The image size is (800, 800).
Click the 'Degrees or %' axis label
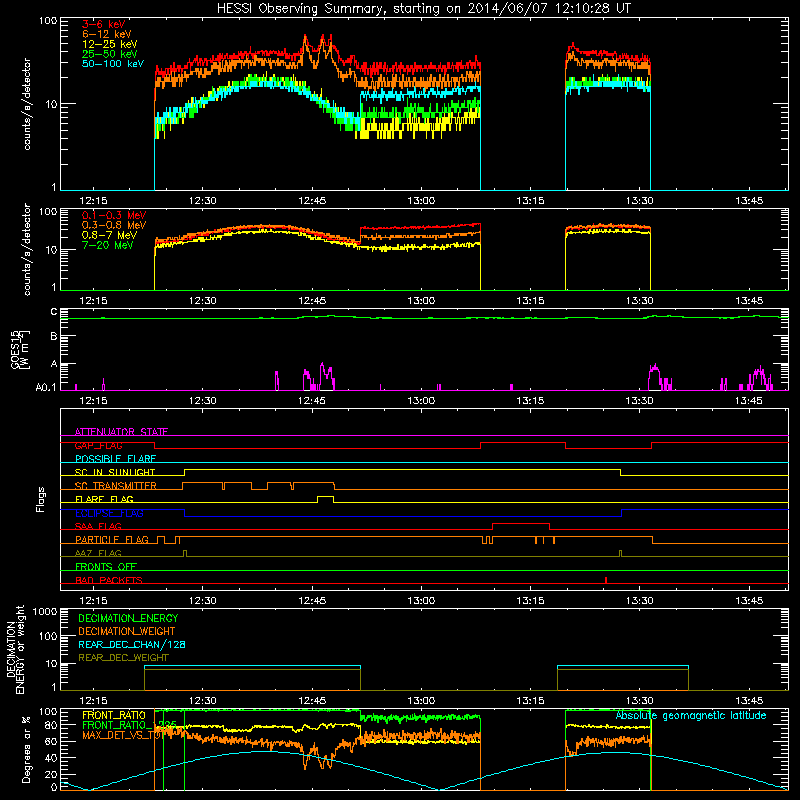tap(26, 749)
